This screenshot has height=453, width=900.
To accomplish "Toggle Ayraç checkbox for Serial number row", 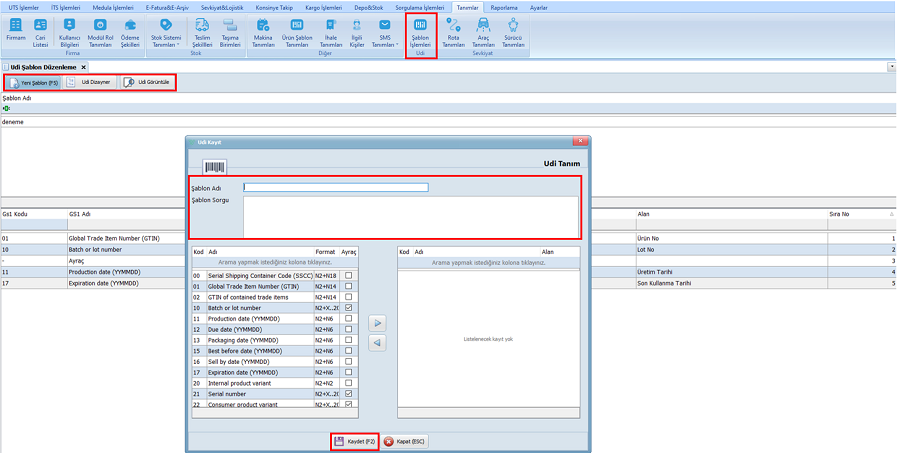I will point(348,394).
